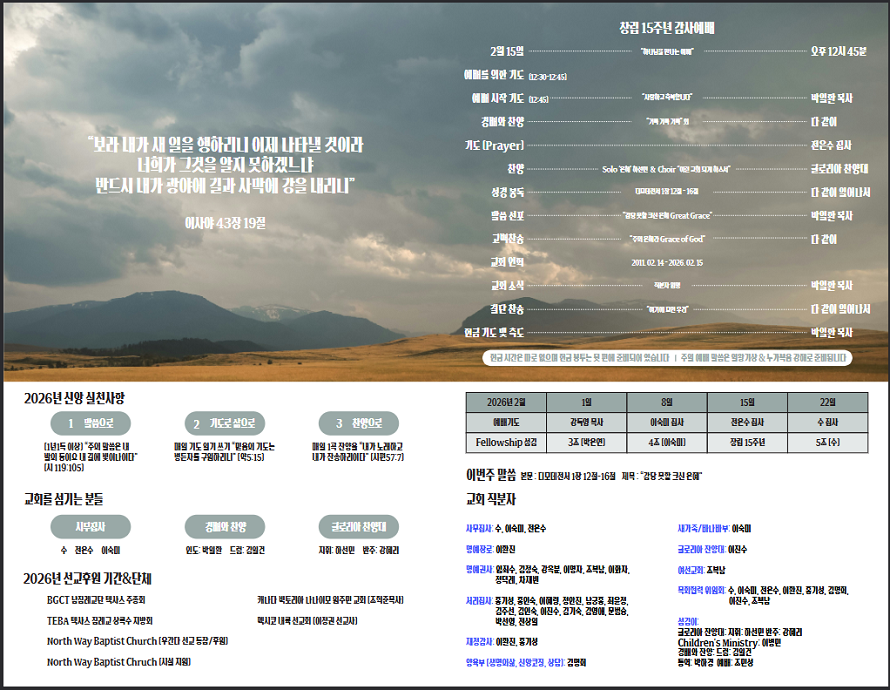
Task: Click the heading '2026년 신앙 실천사항'
Action: [x=74, y=398]
